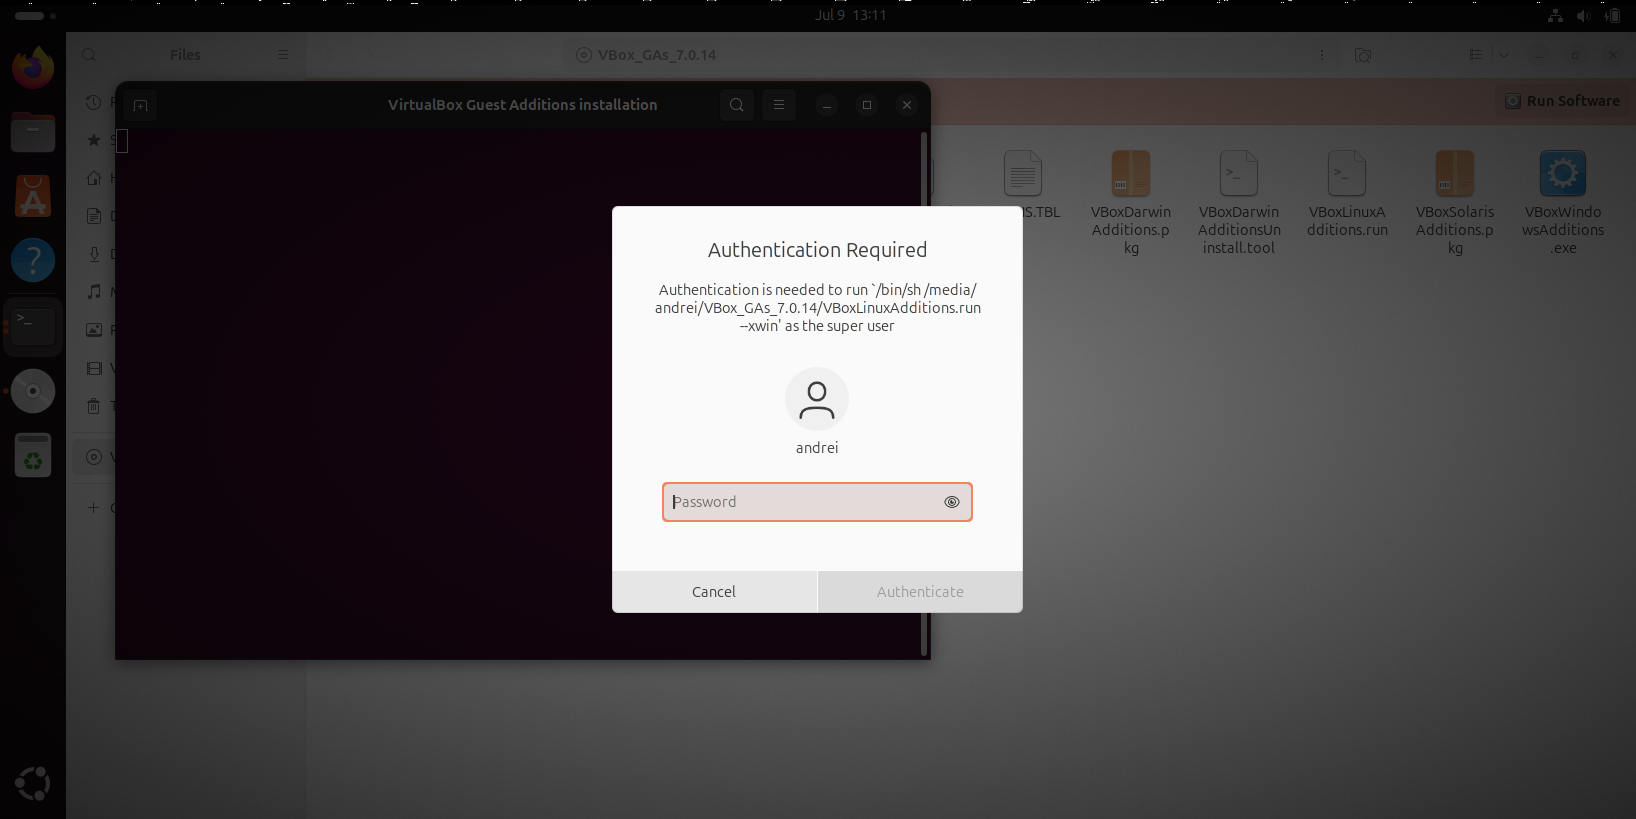1636x819 pixels.
Task: Minimize the Guest Additions installation terminal
Action: pos(827,105)
